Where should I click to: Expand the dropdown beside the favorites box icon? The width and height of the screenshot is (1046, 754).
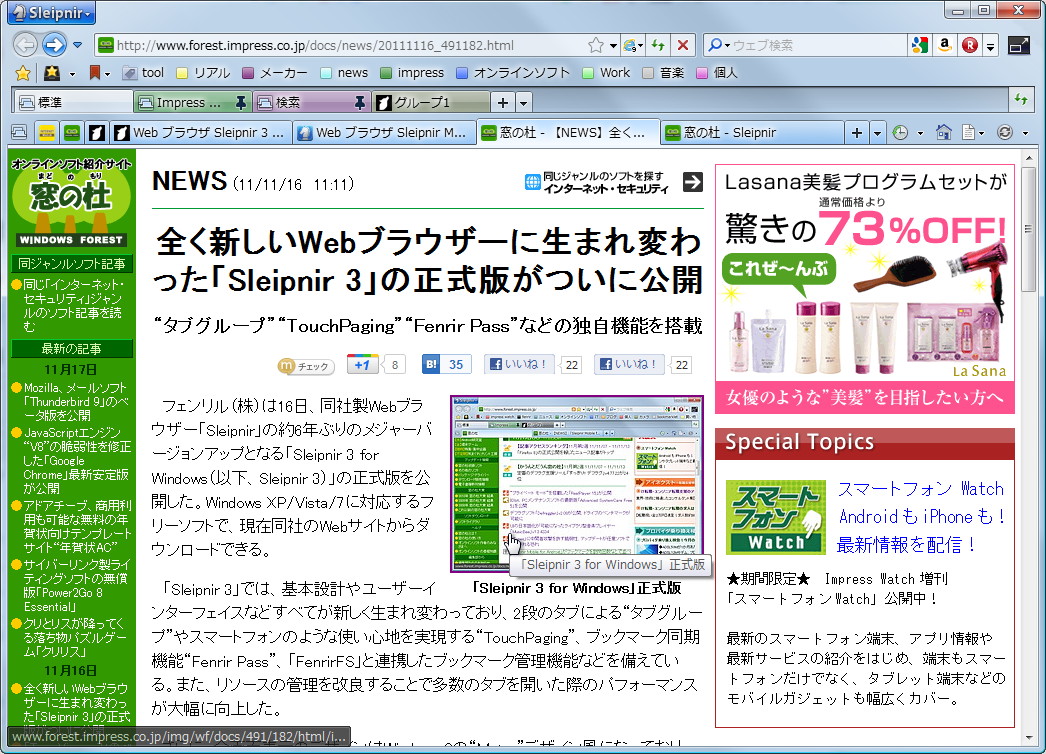72,73
